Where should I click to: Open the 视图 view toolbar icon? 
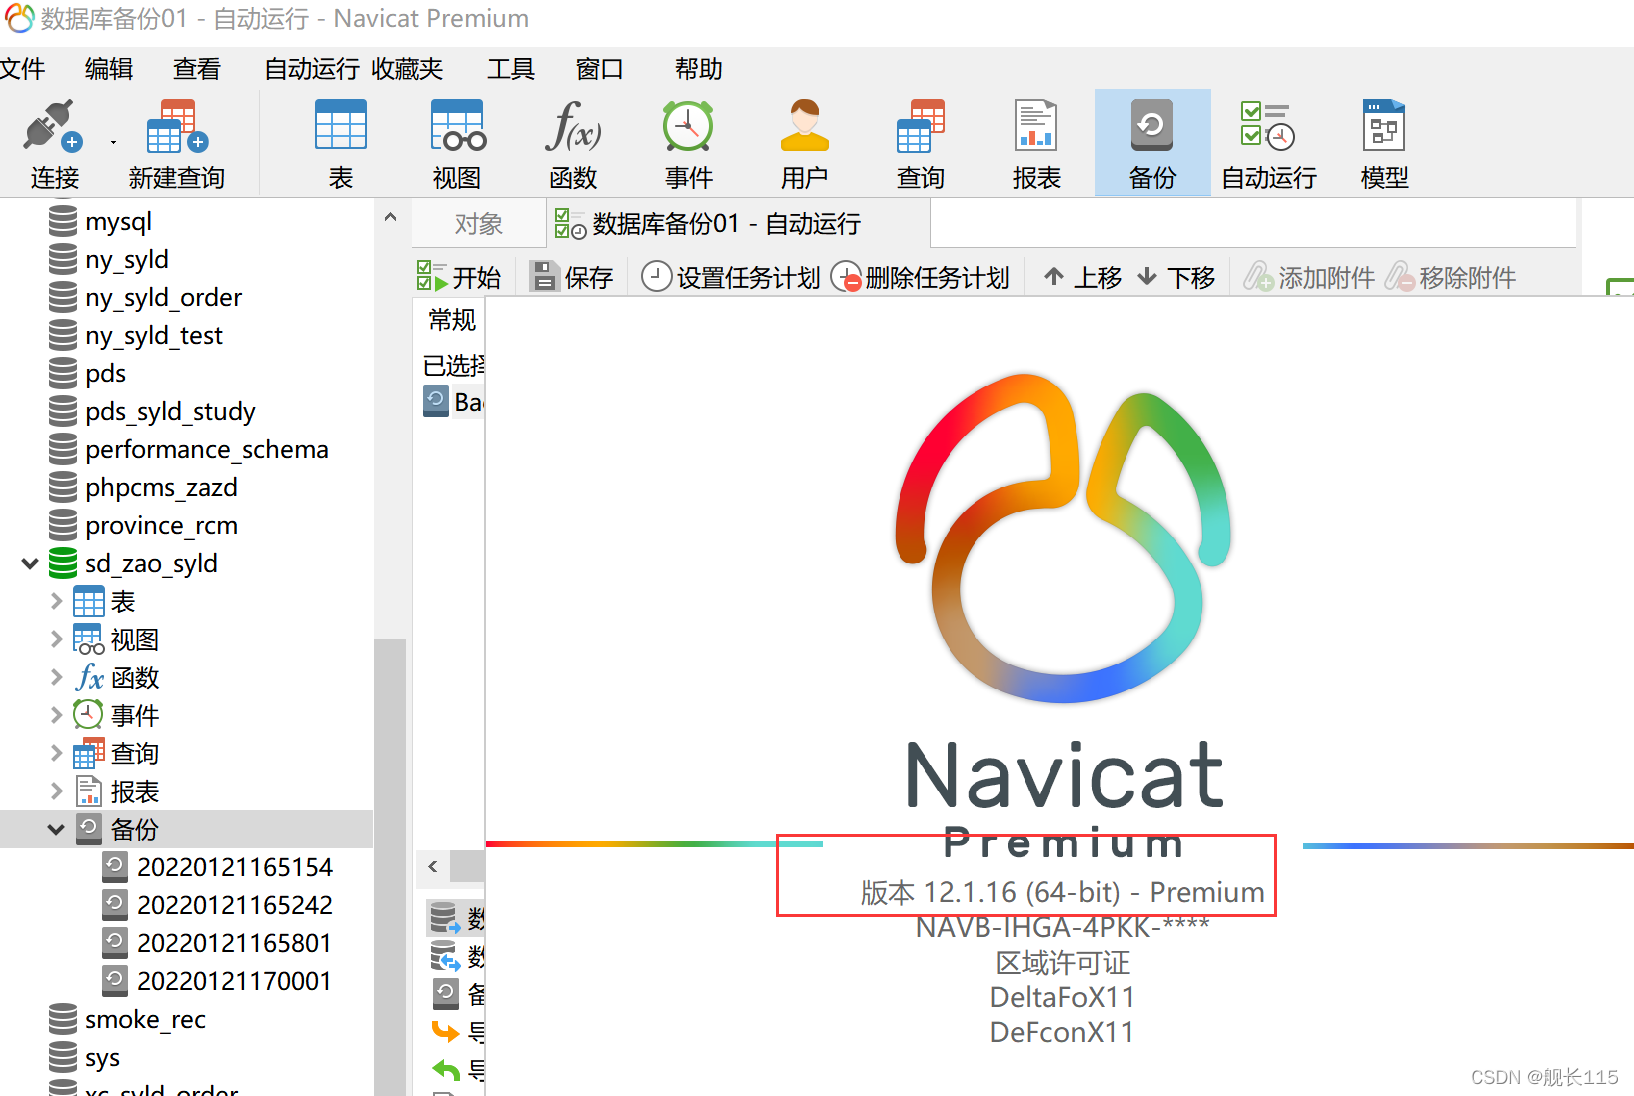click(x=457, y=144)
